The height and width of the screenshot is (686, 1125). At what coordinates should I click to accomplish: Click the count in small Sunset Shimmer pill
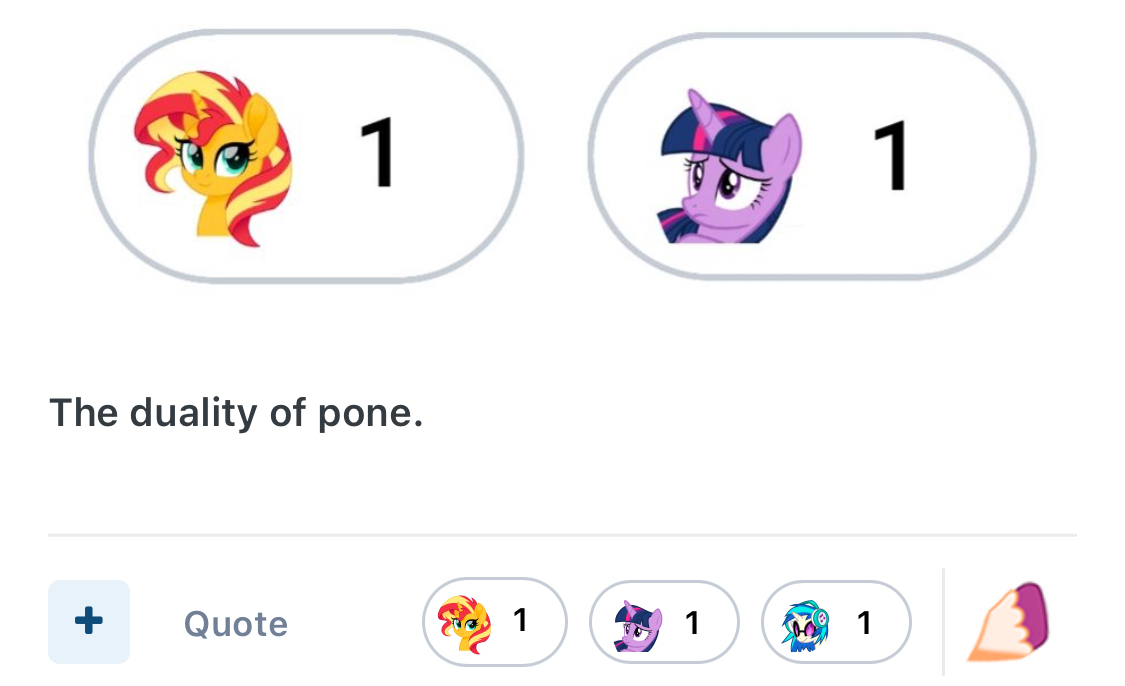pos(520,620)
